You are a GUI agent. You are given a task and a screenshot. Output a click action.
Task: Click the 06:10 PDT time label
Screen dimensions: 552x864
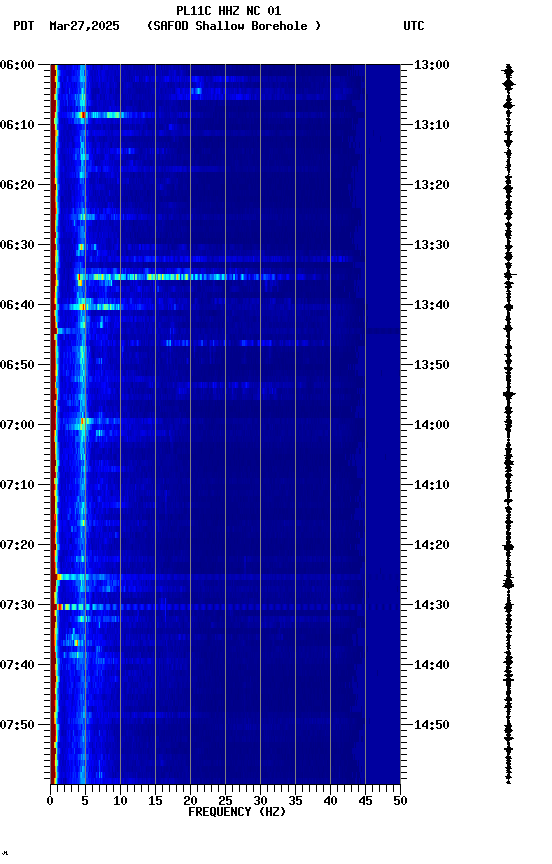point(17,125)
